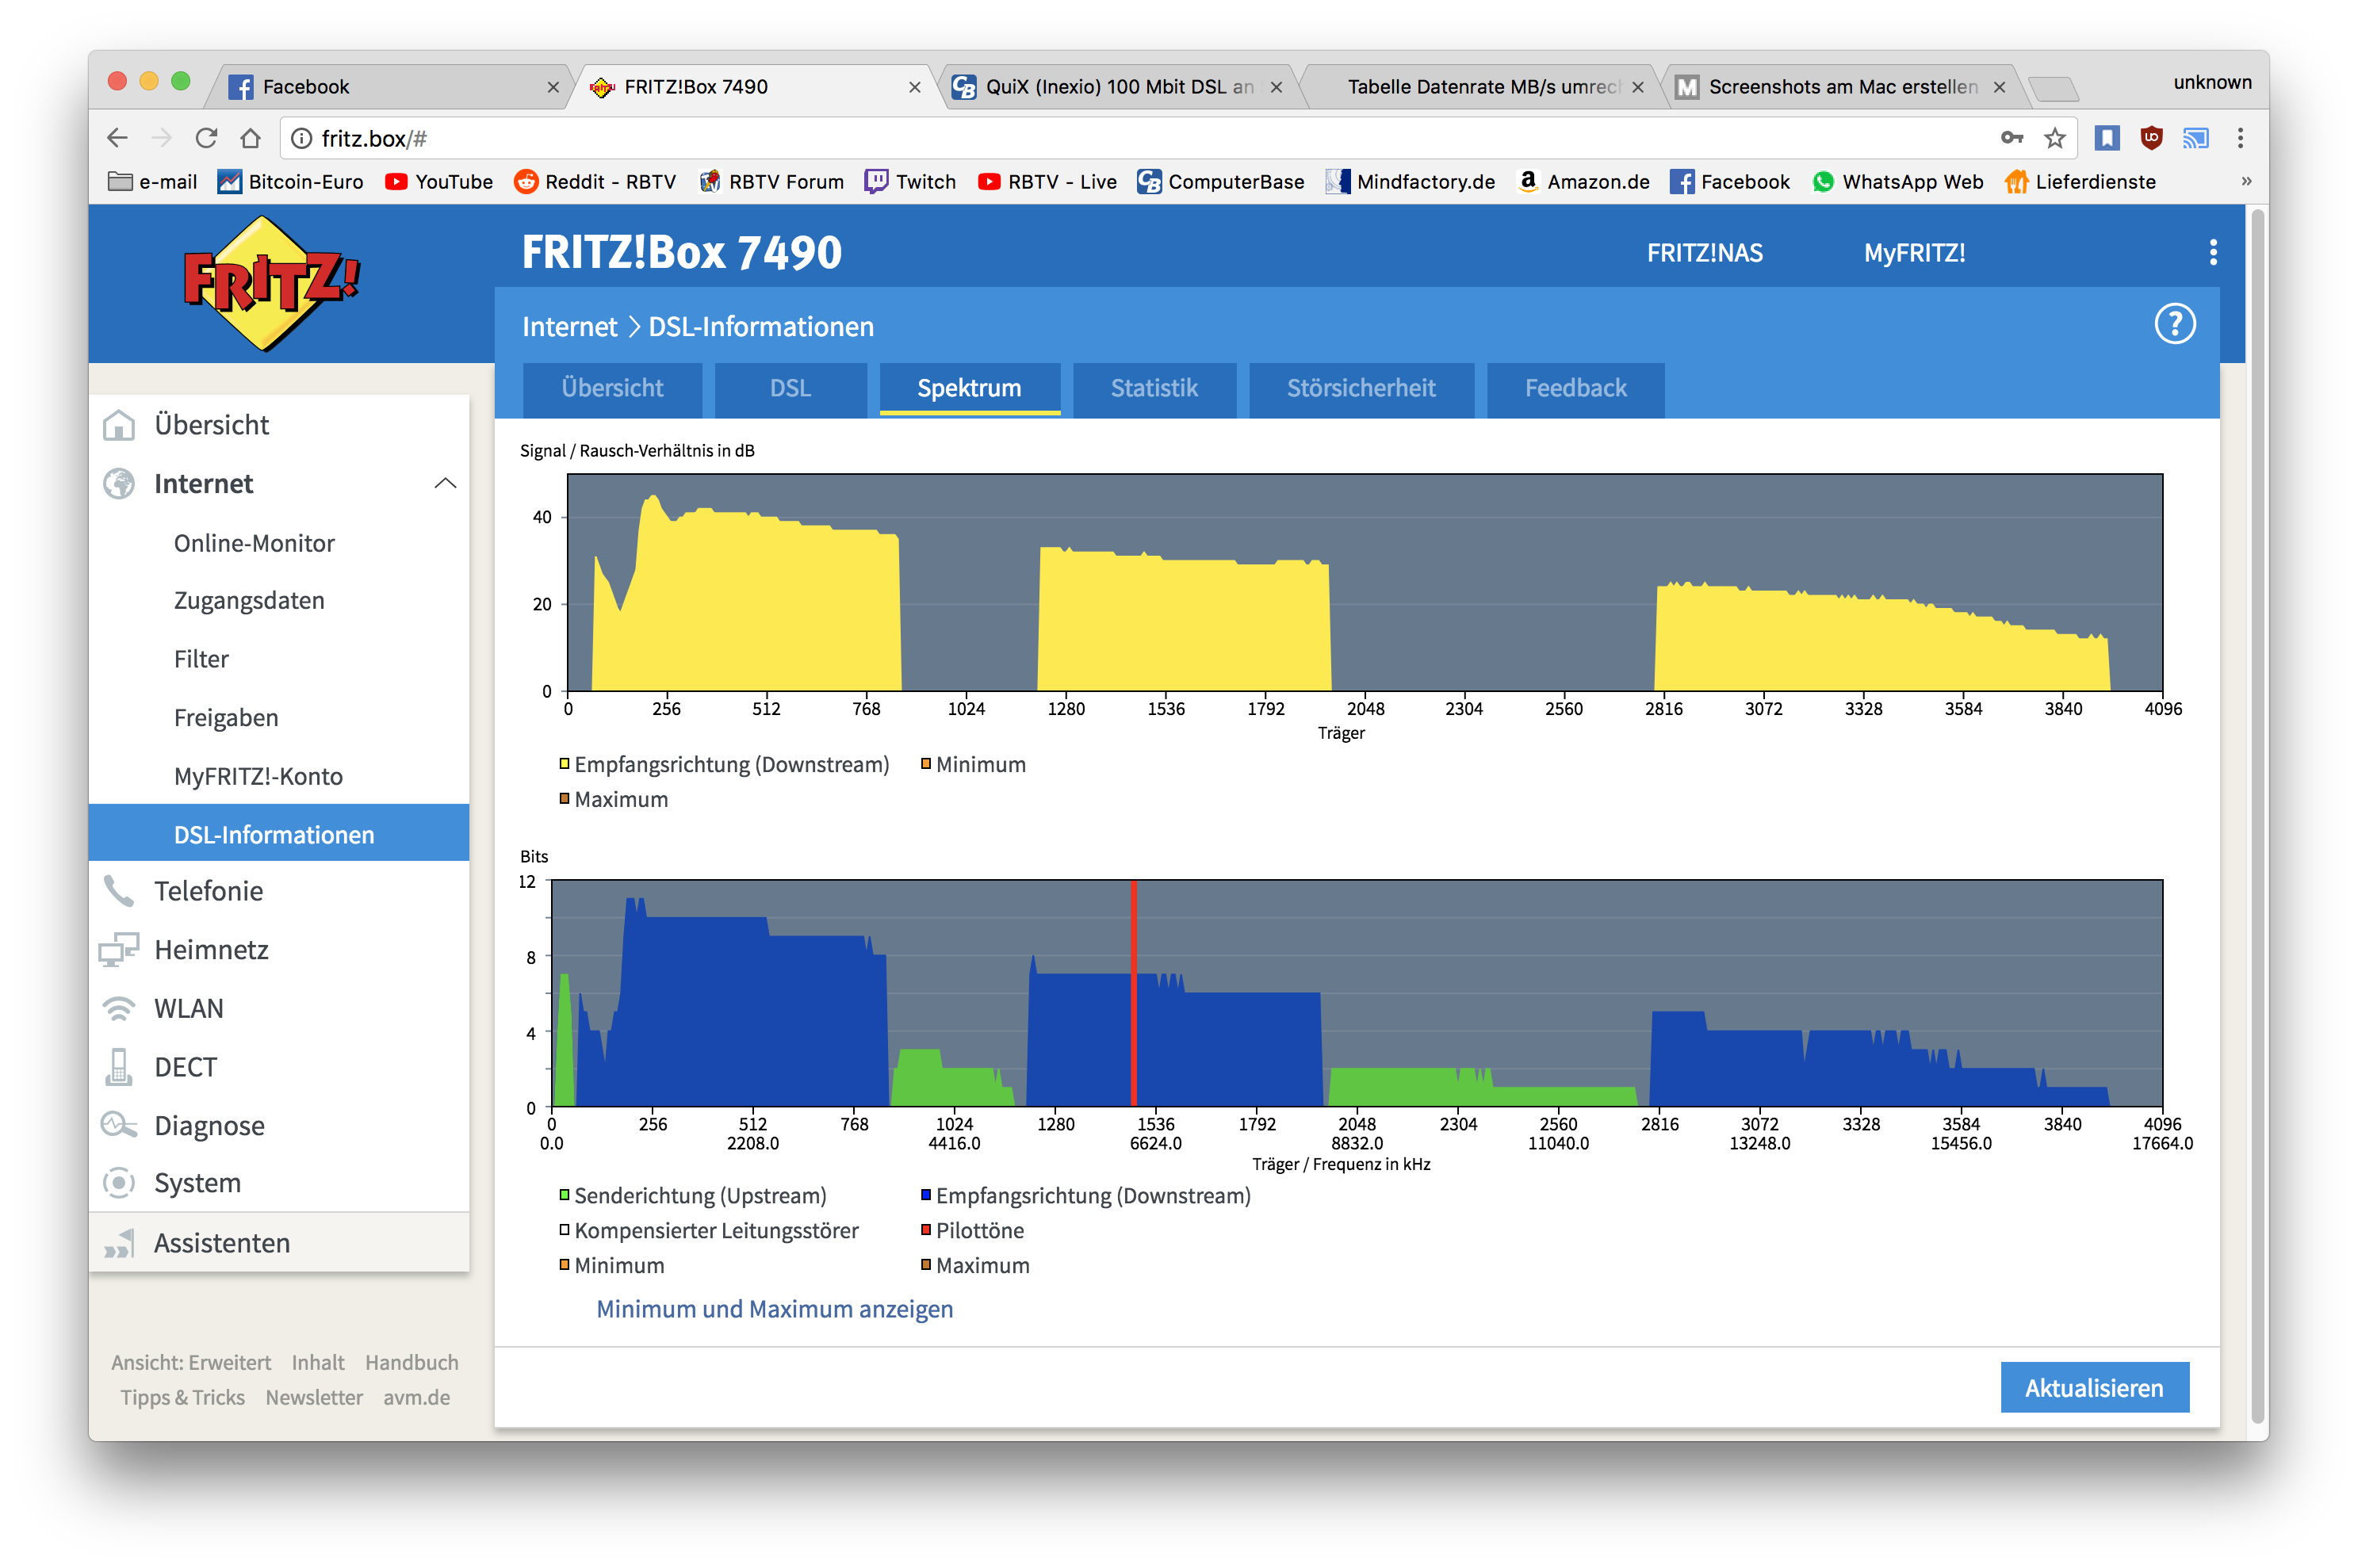This screenshot has width=2358, height=1568.
Task: Select Online-Monitor in the sidebar
Action: point(254,543)
